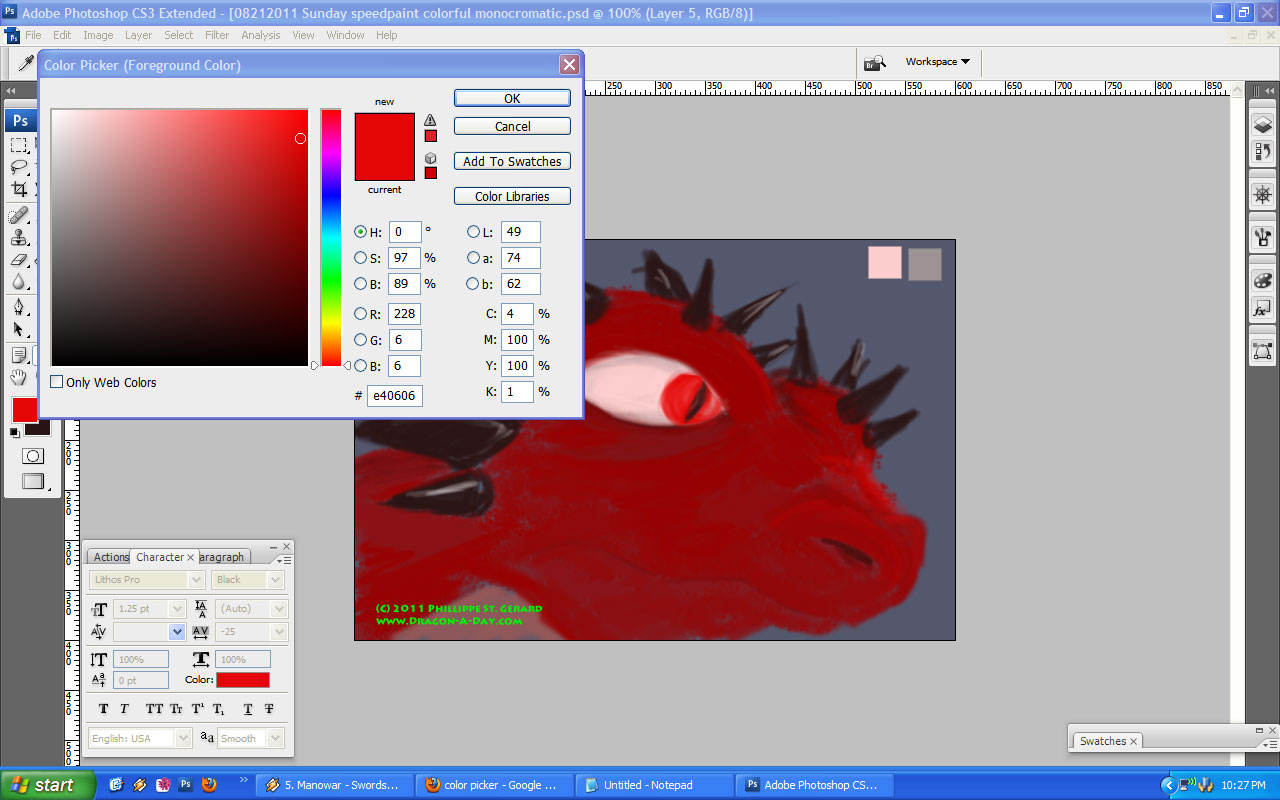
Task: Open Untitled - Notepad from taskbar
Action: (x=655, y=785)
